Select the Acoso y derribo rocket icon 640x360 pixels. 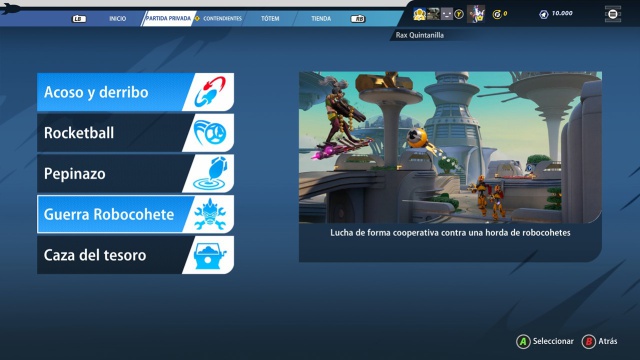point(210,92)
